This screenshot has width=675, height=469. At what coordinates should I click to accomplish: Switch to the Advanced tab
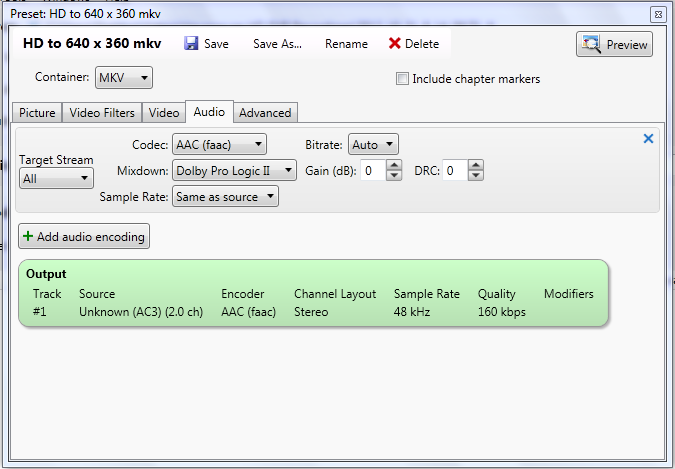(265, 113)
